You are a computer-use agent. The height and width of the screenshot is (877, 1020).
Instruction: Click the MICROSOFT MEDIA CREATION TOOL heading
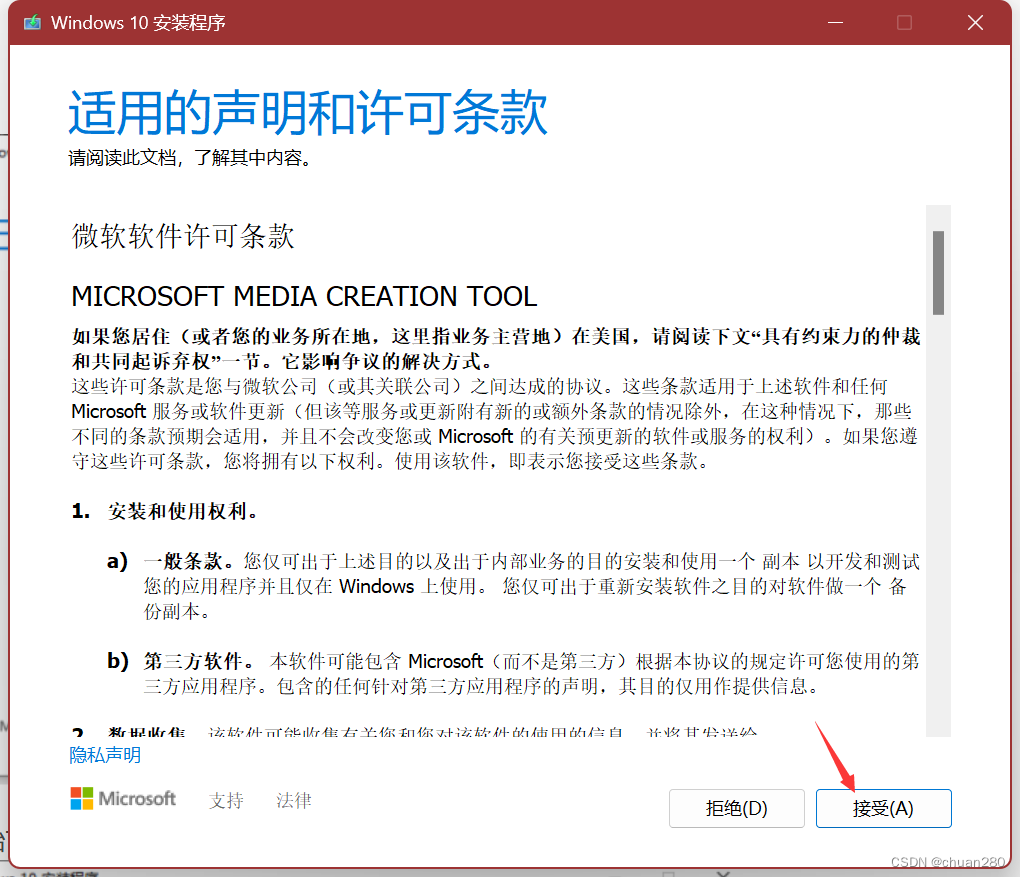(x=303, y=296)
